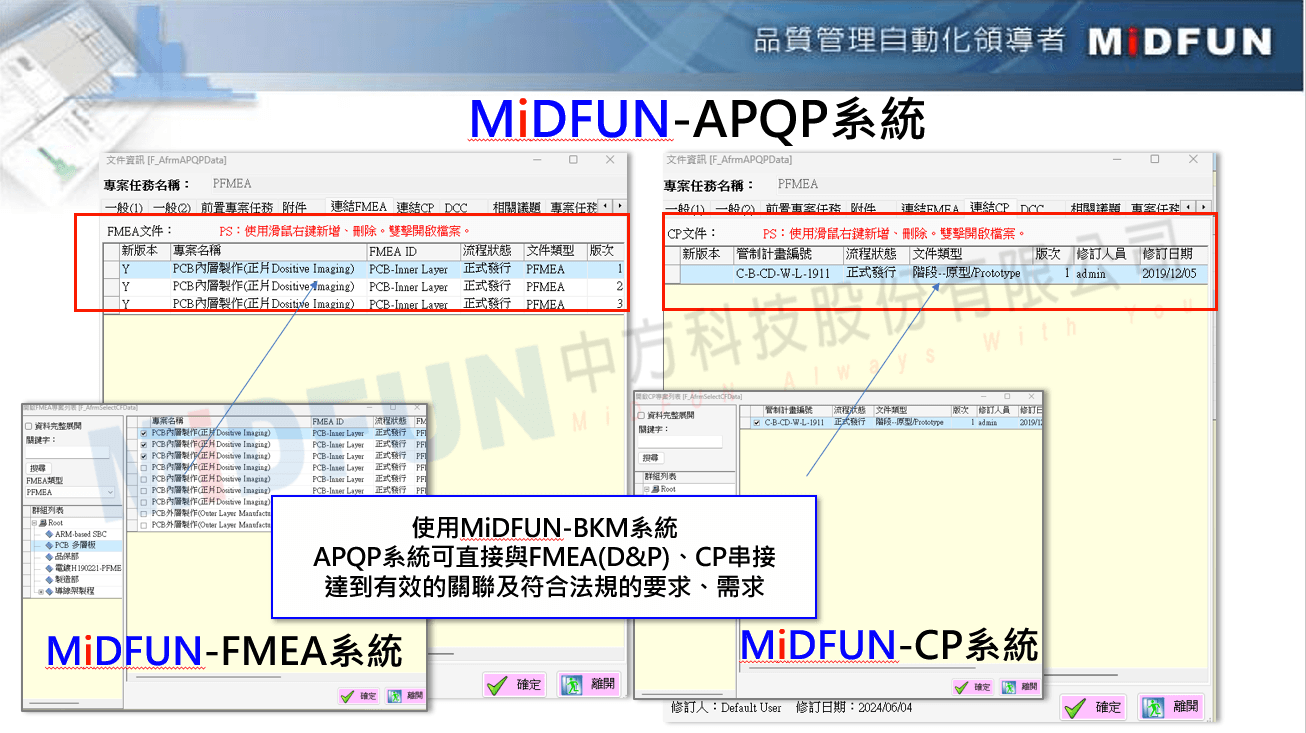Screen dimensions: 1306x733
Task: Close the right APQP document window
Action: pyautogui.click(x=1193, y=159)
